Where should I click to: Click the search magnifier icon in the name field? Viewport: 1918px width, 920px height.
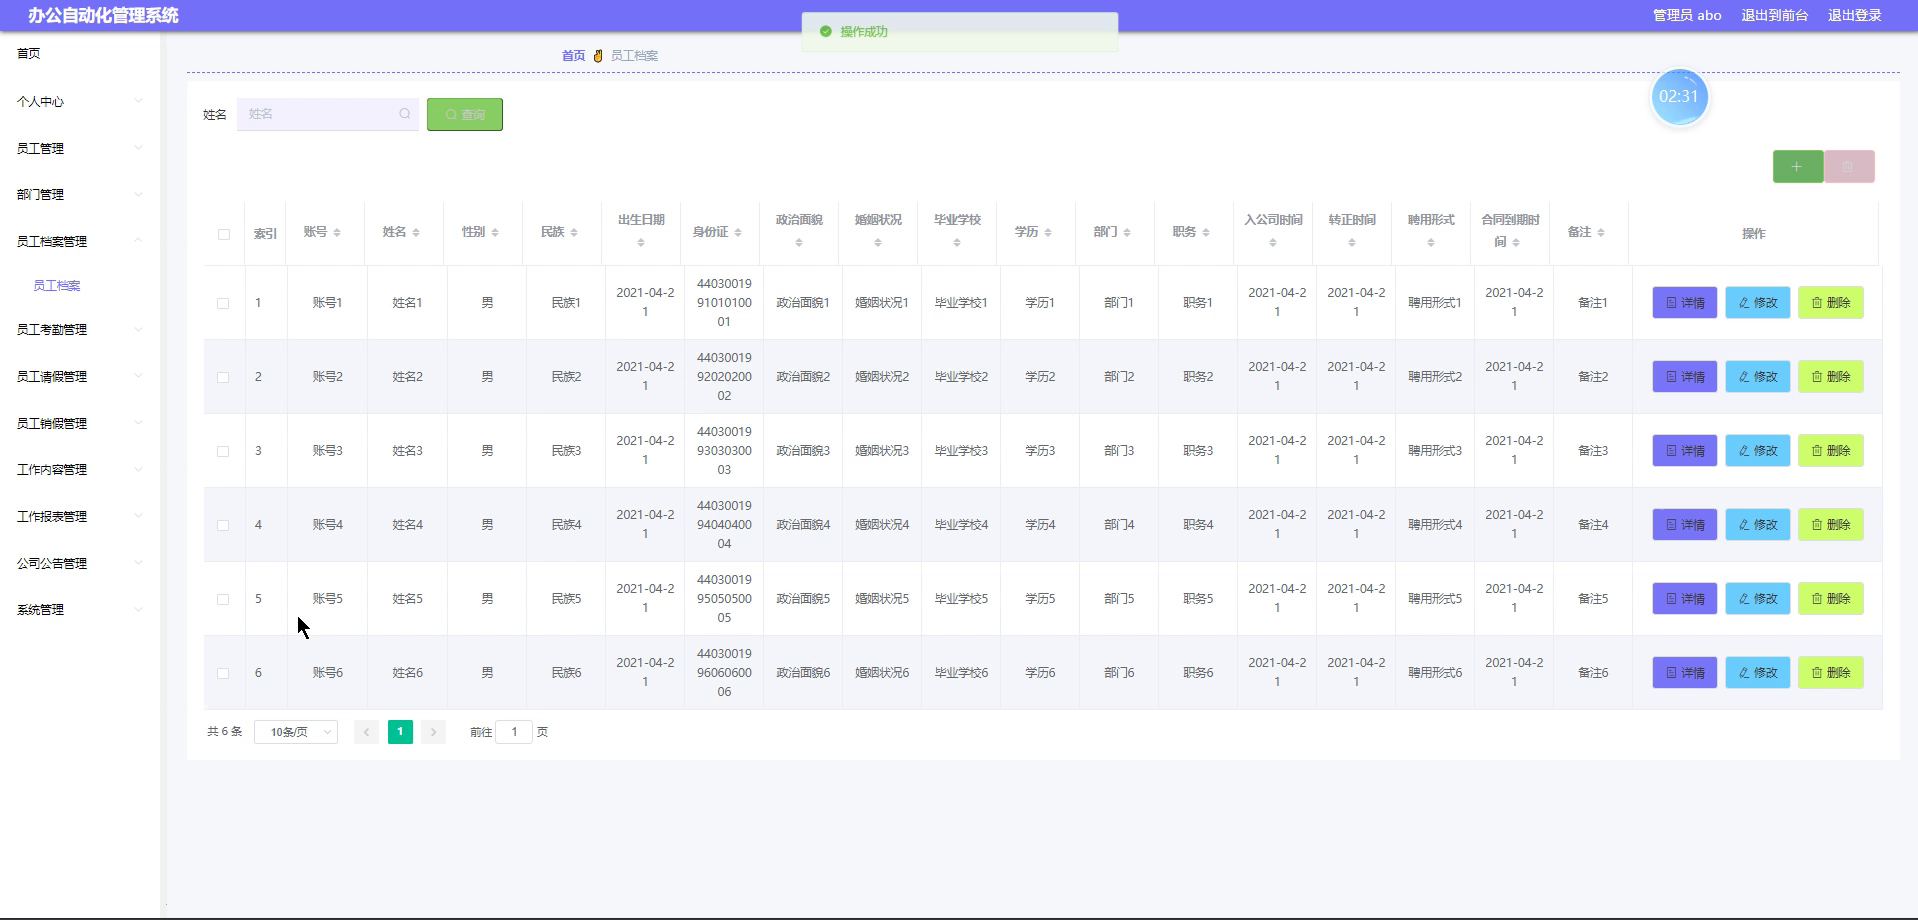pyautogui.click(x=405, y=114)
